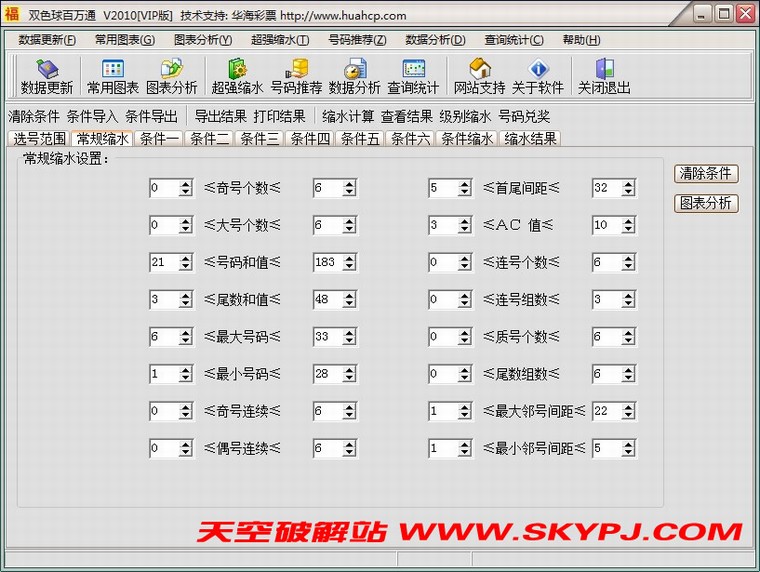Viewport: 760px width, 572px height.
Task: Click the 清除条件 button on right
Action: pyautogui.click(x=707, y=173)
